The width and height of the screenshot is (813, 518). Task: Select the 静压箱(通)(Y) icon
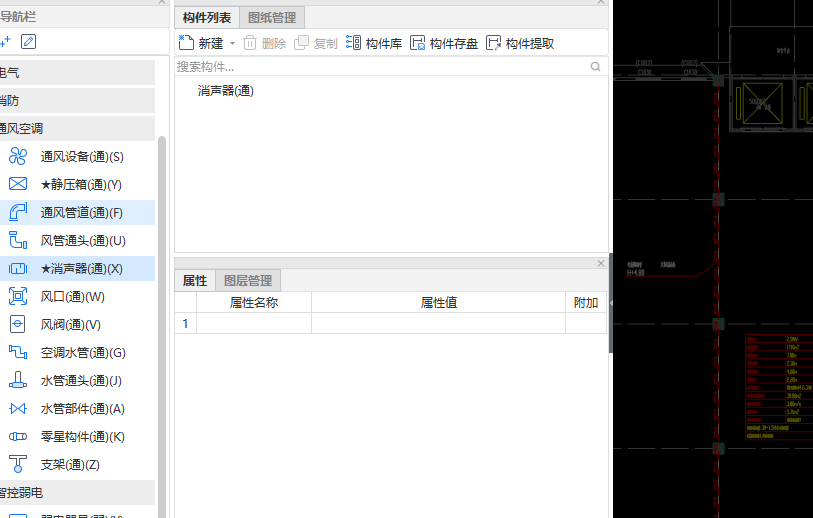(x=18, y=184)
